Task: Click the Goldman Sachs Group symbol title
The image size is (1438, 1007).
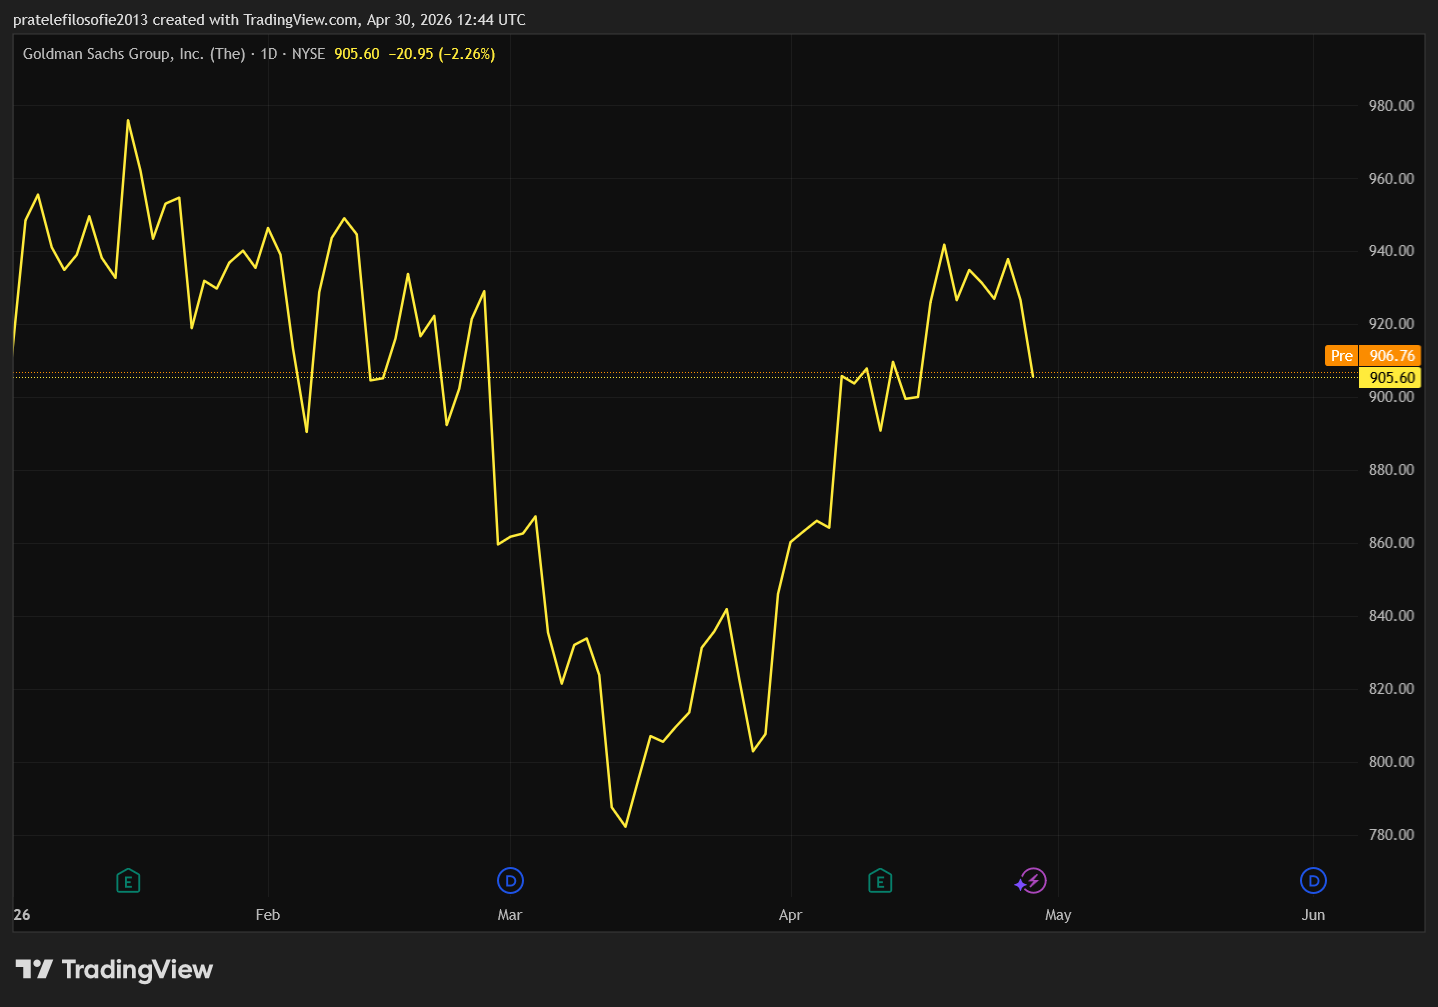Action: (x=134, y=54)
